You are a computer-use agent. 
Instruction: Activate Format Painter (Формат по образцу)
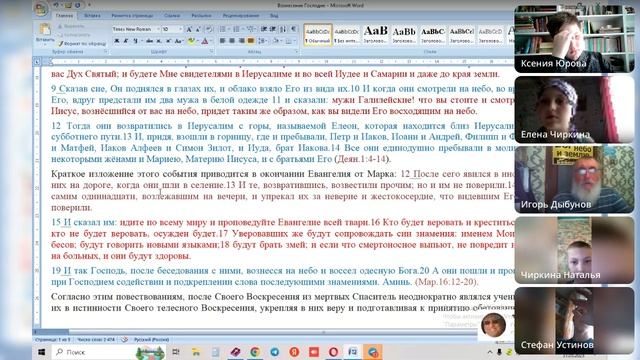(82, 43)
